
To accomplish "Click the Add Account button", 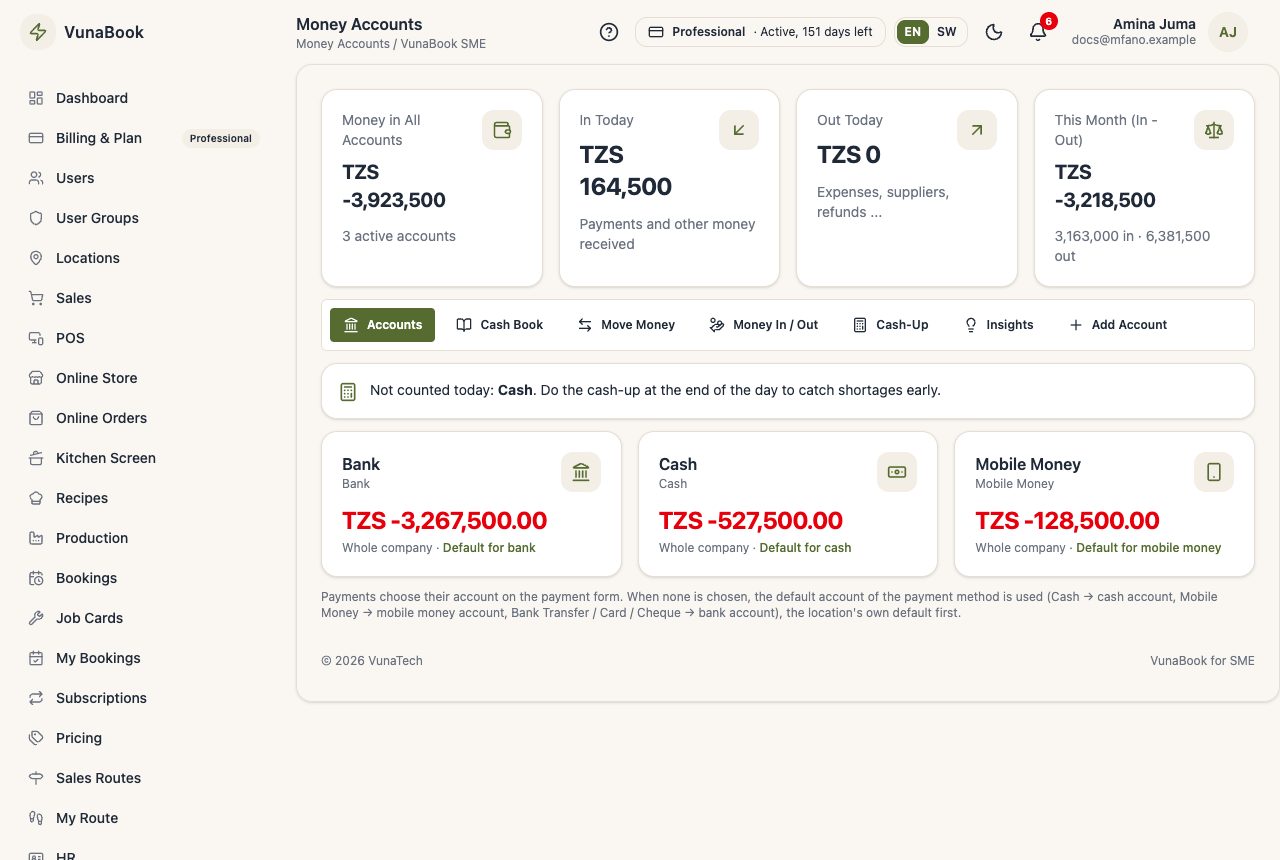I will (x=1118, y=325).
